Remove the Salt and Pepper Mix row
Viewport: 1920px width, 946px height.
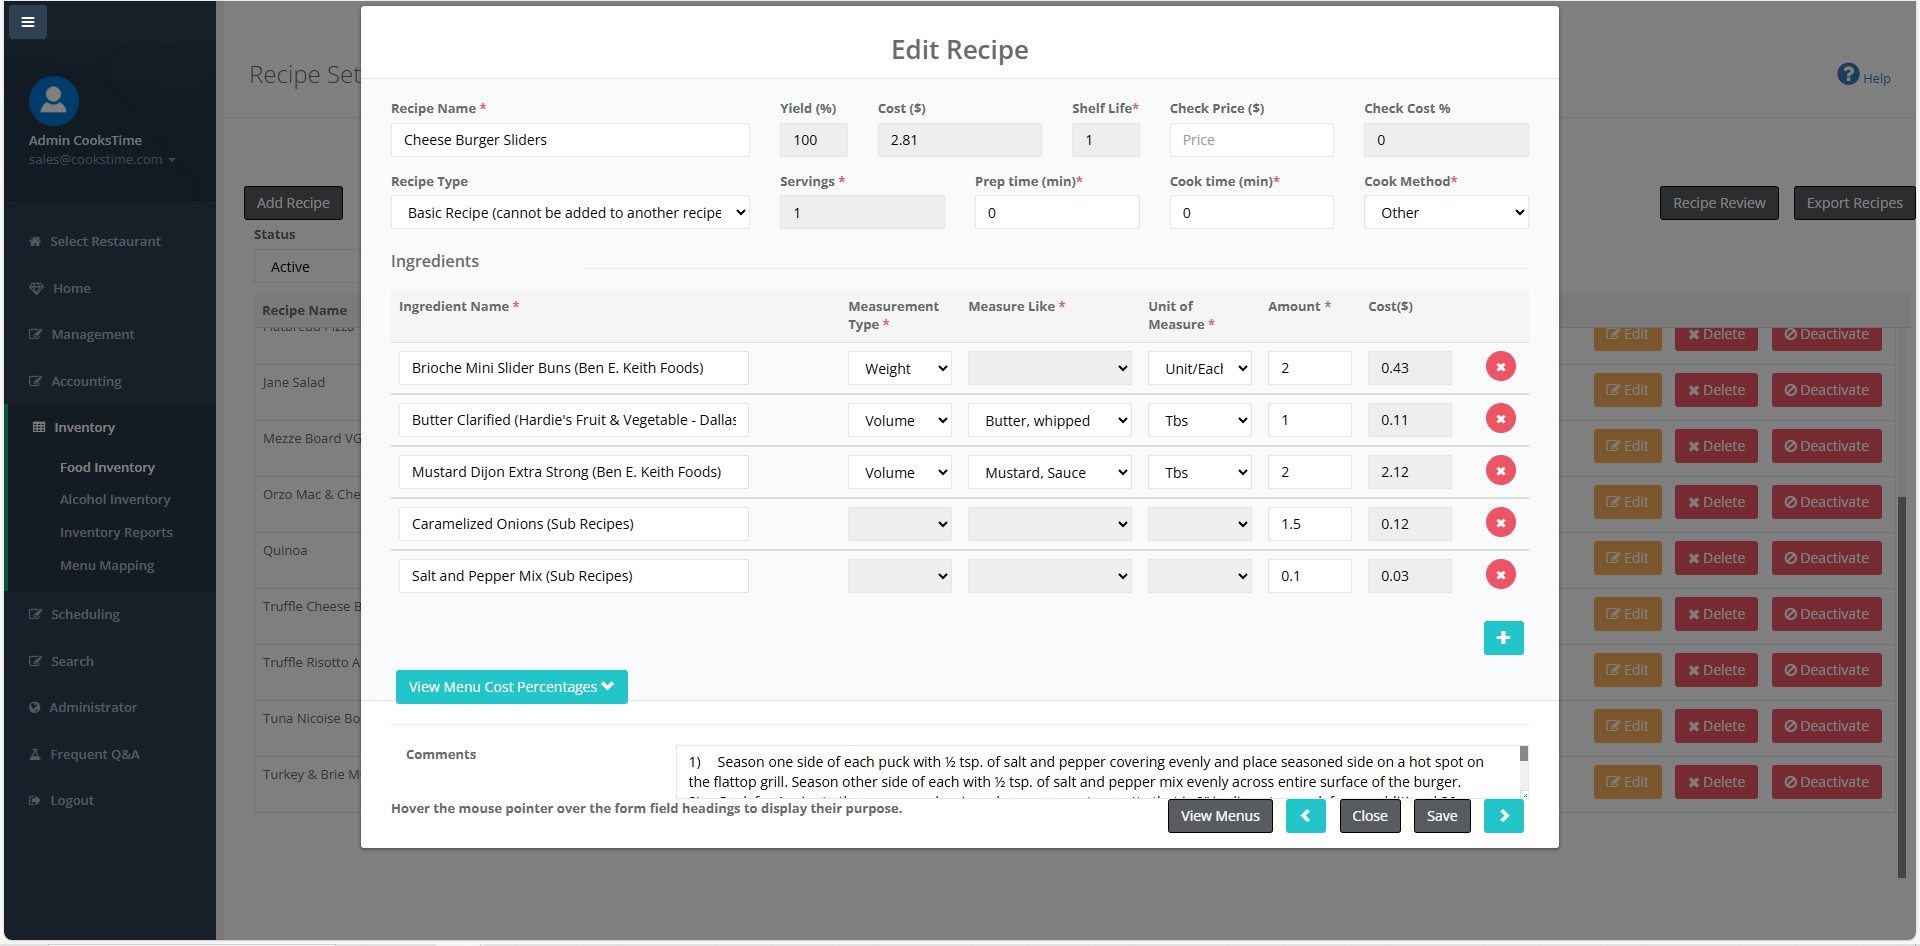coord(1500,575)
